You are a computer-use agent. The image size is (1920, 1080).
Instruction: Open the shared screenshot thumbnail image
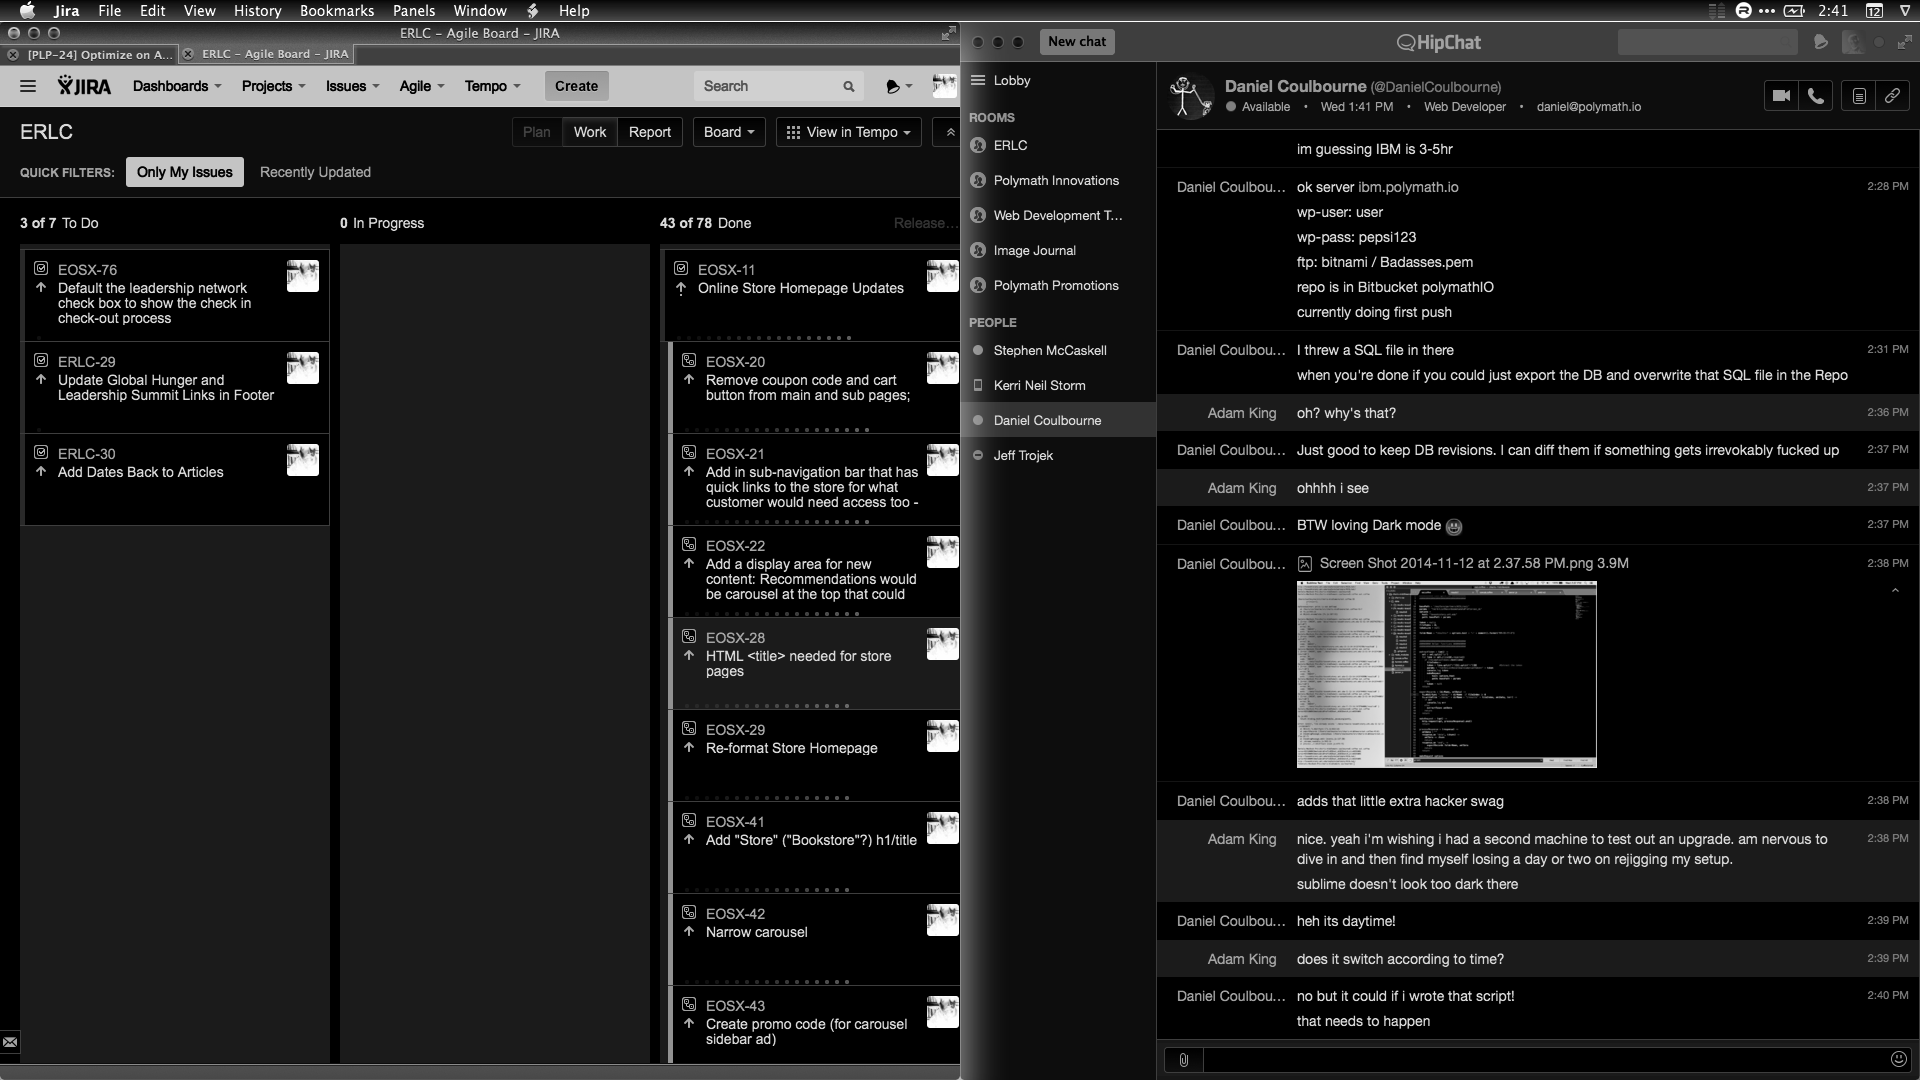tap(1446, 675)
